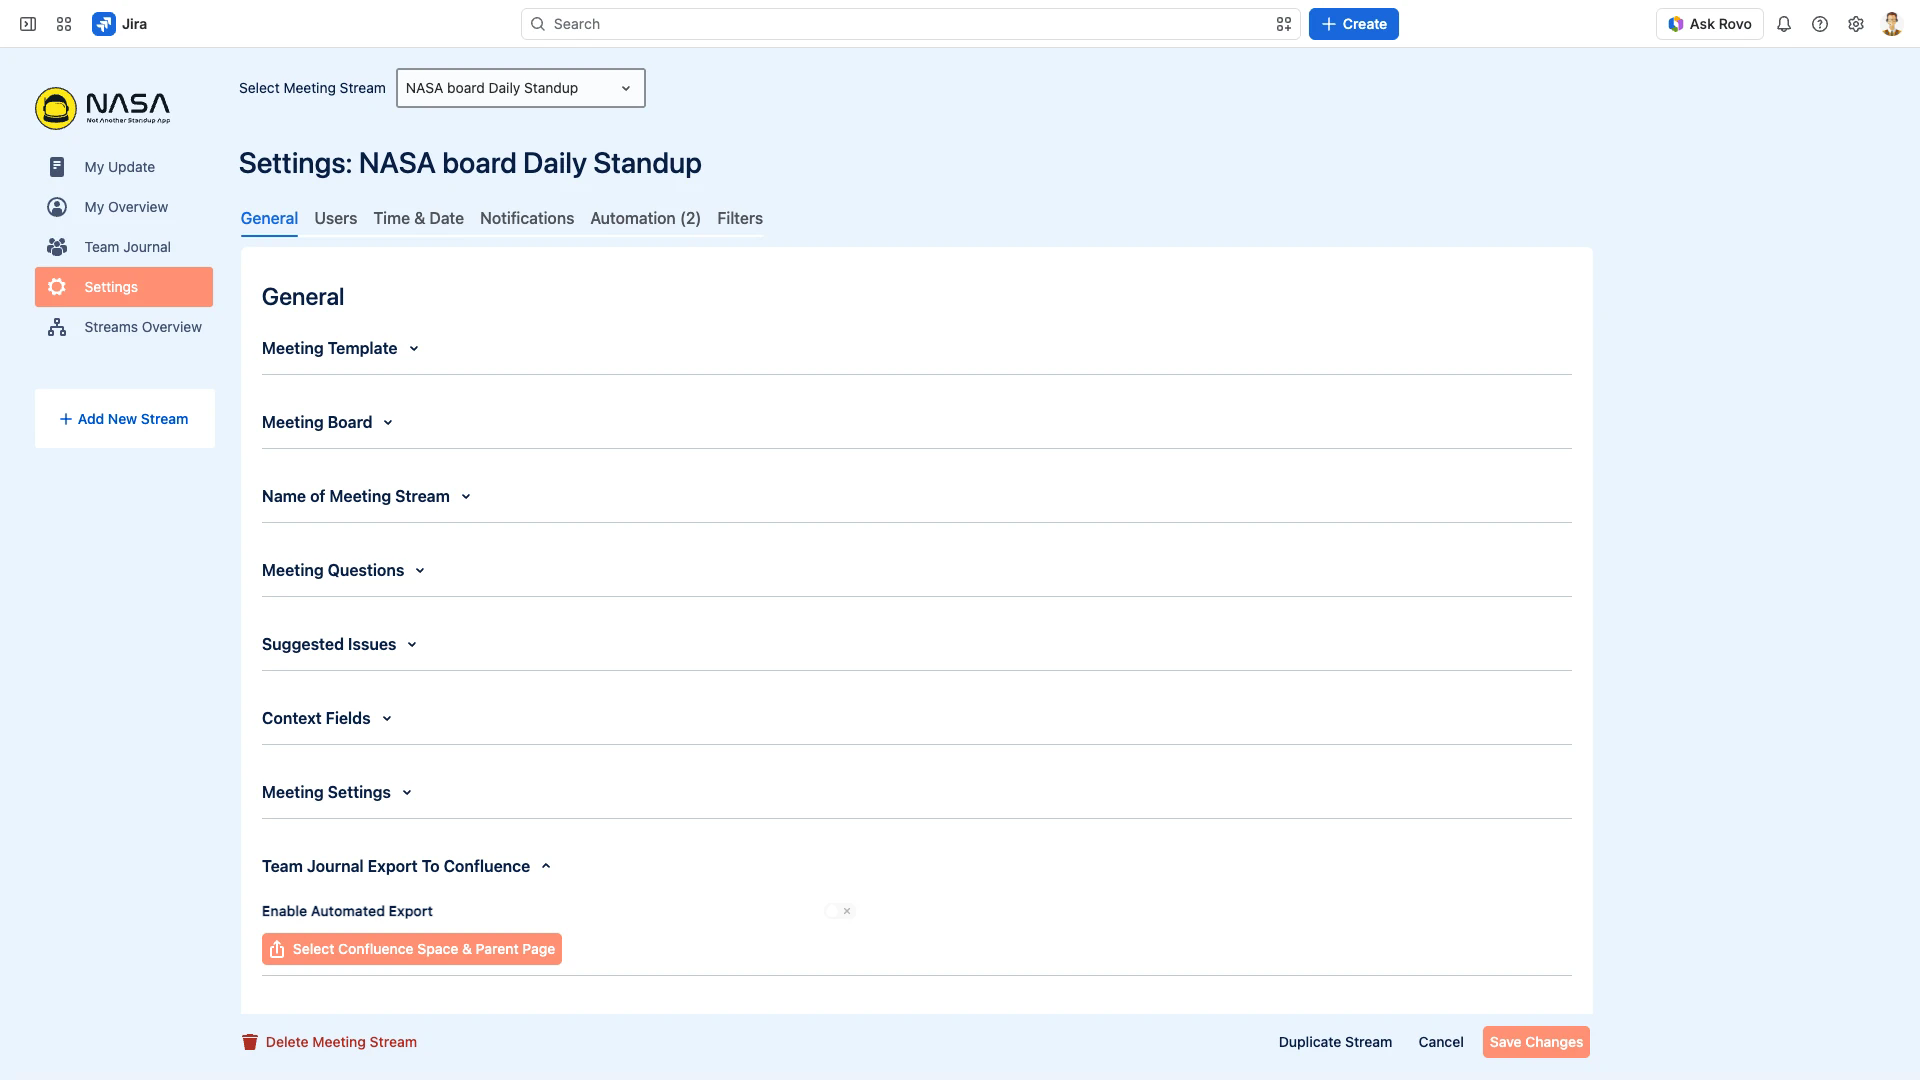Viewport: 1920px width, 1080px height.
Task: Go to My Update page
Action: point(124,167)
